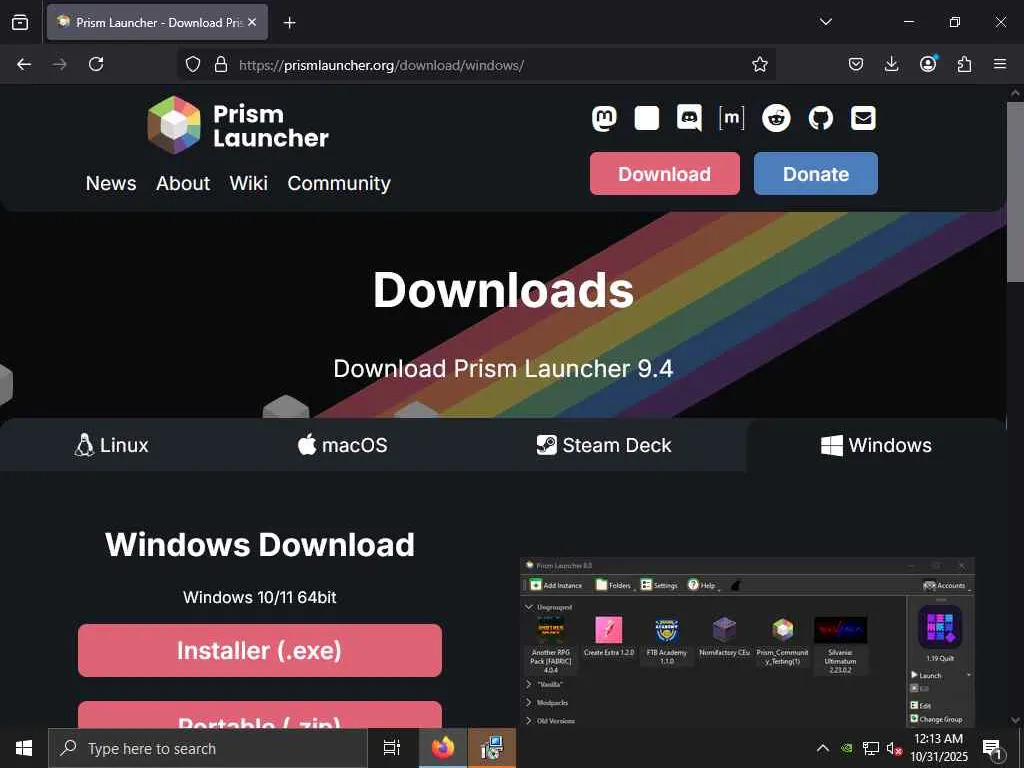Switch to the Linux download tab

coord(112,445)
